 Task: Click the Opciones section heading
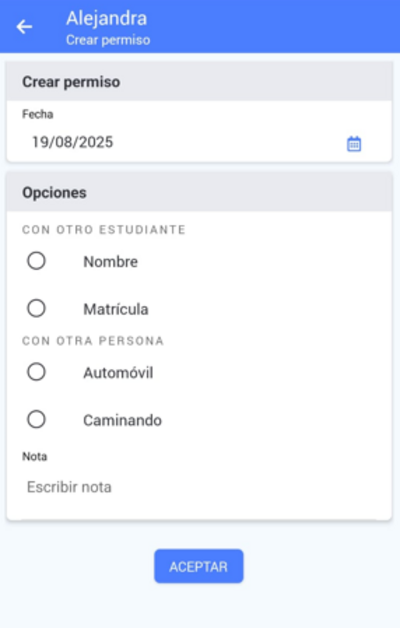coord(54,193)
